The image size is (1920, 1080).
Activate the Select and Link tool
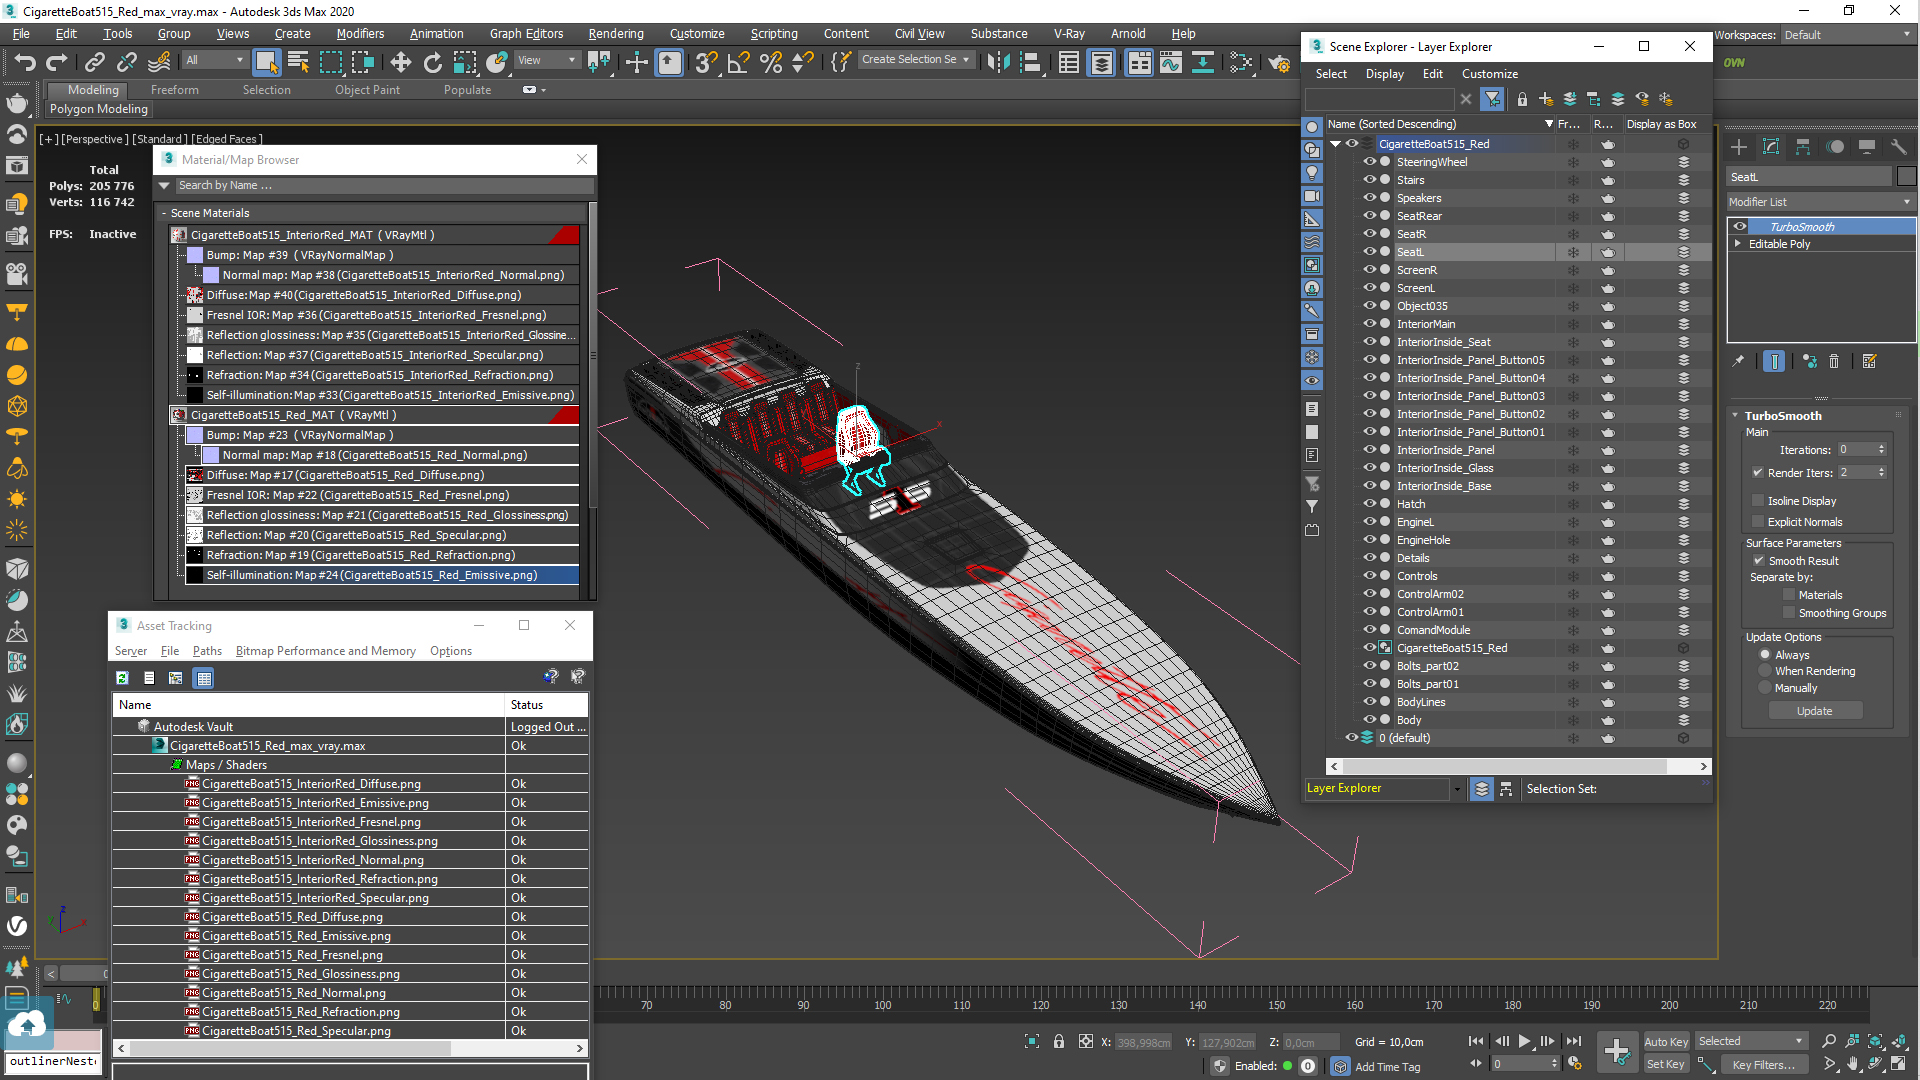point(94,62)
